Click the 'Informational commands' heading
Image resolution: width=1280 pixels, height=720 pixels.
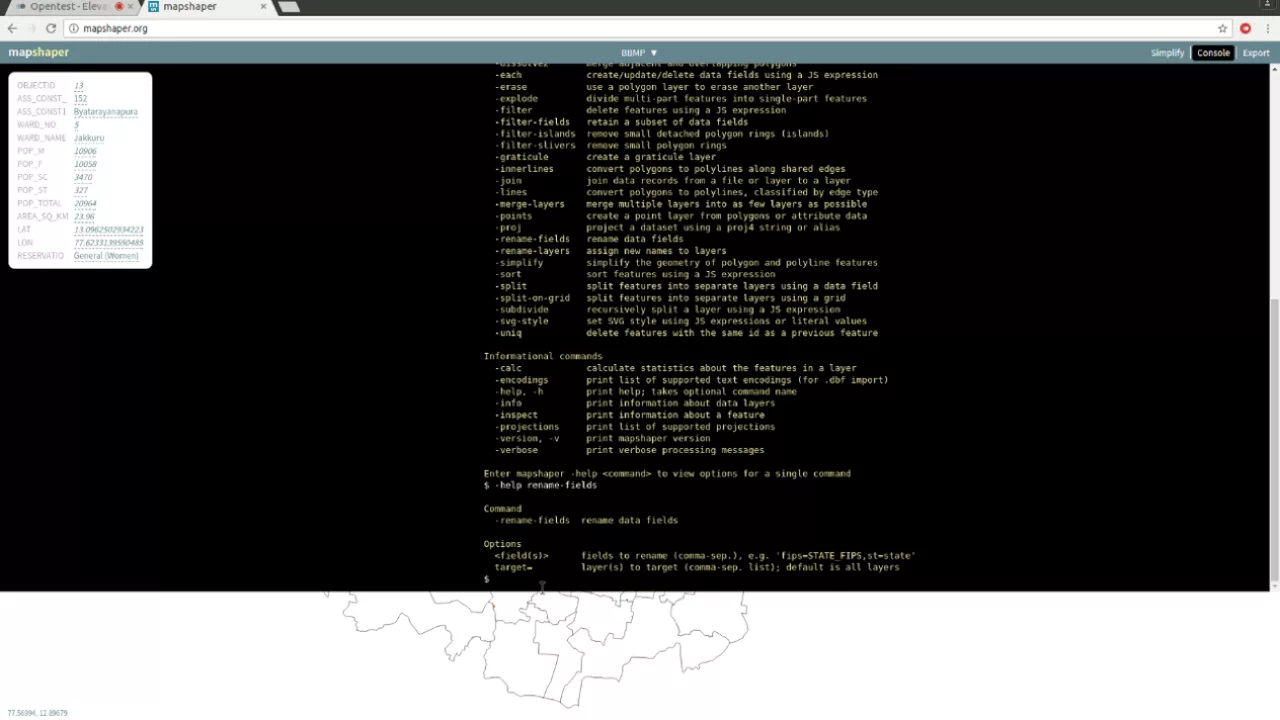tap(543, 356)
